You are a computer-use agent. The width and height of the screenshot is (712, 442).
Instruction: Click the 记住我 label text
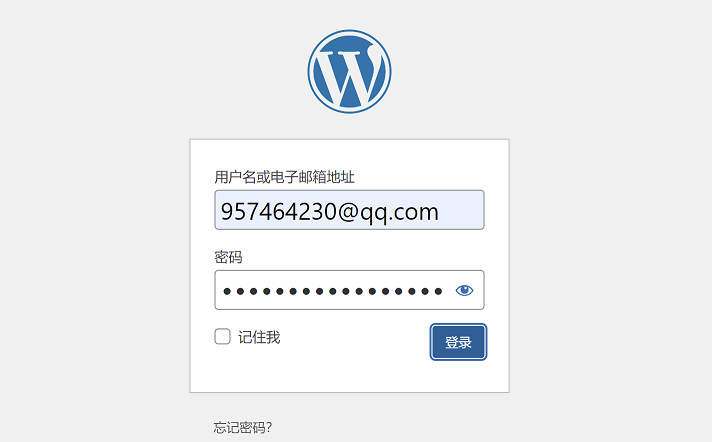pyautogui.click(x=259, y=337)
